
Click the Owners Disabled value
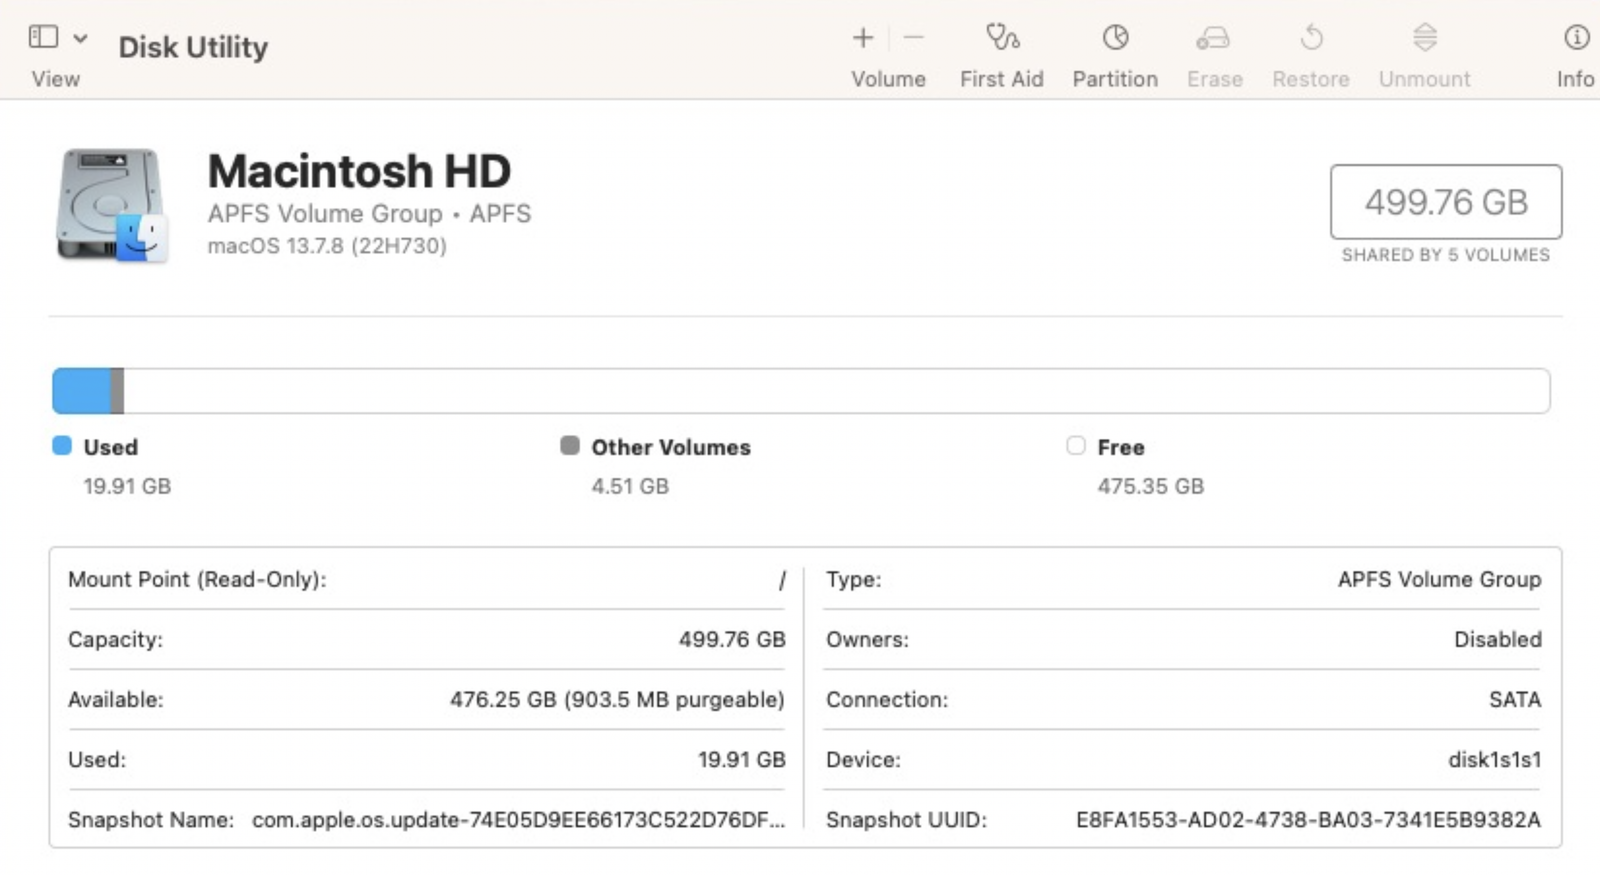pyautogui.click(x=1498, y=640)
